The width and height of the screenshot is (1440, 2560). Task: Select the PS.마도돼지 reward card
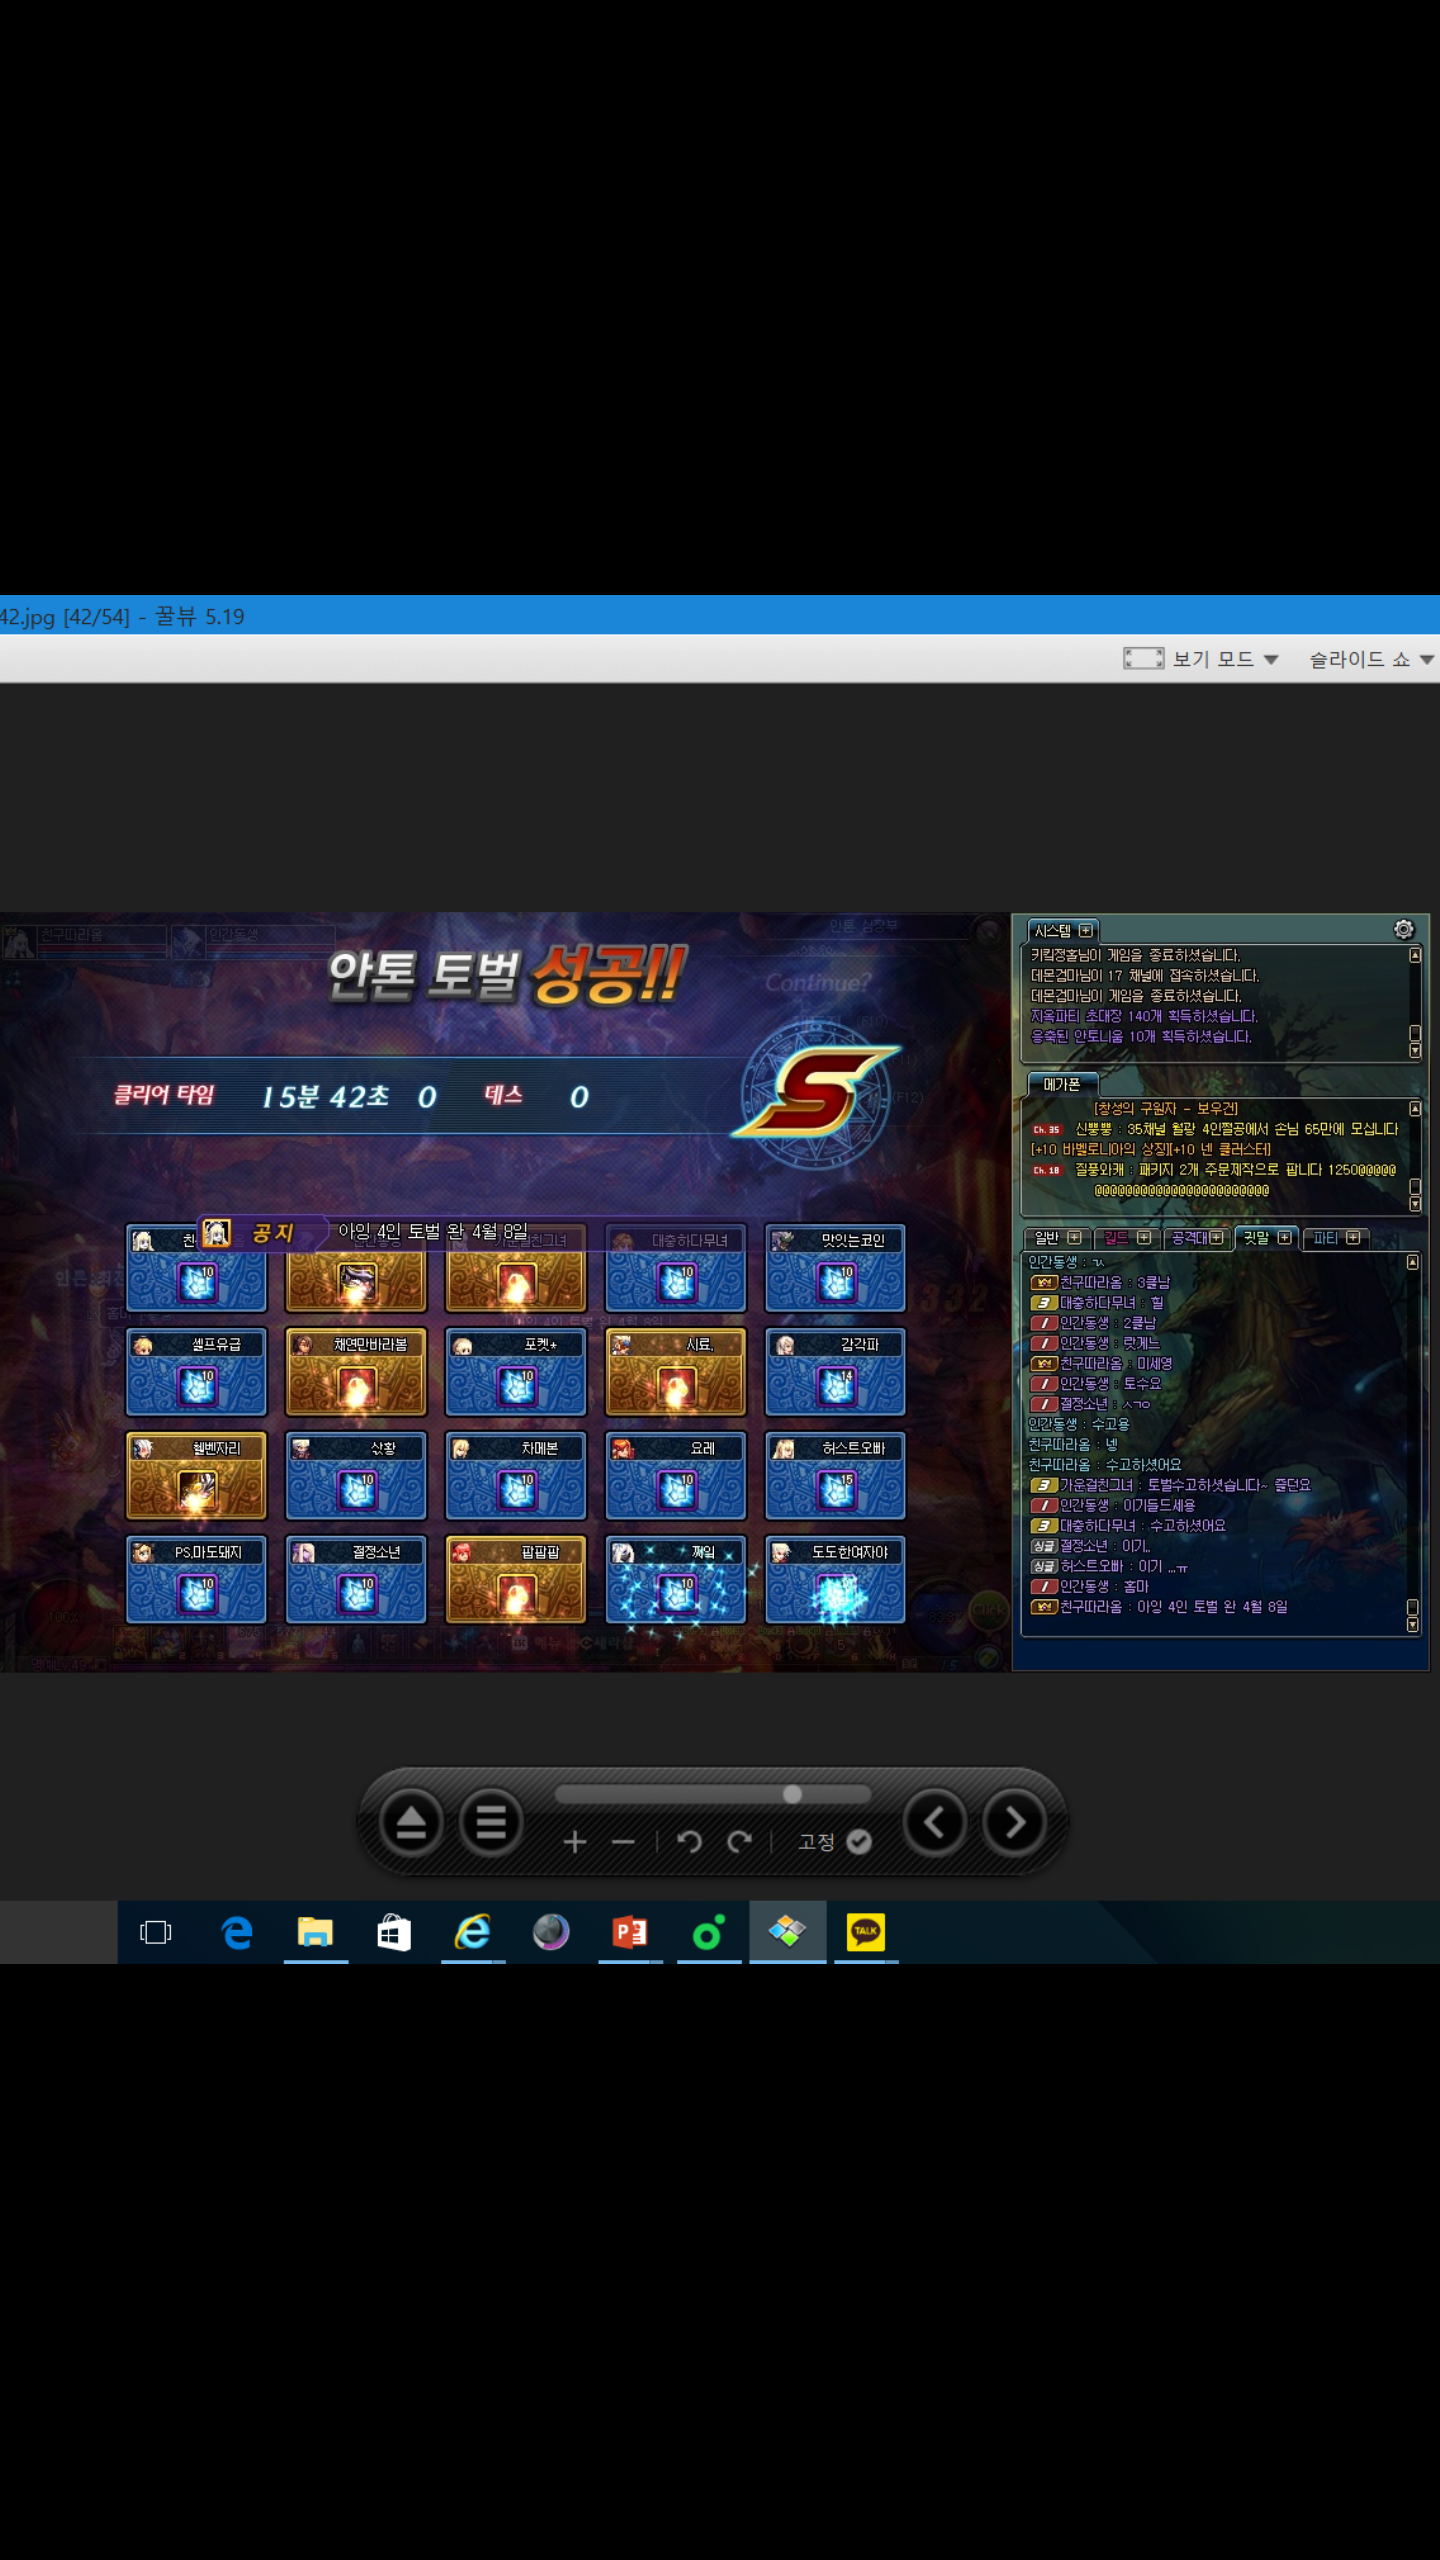tap(196, 1579)
